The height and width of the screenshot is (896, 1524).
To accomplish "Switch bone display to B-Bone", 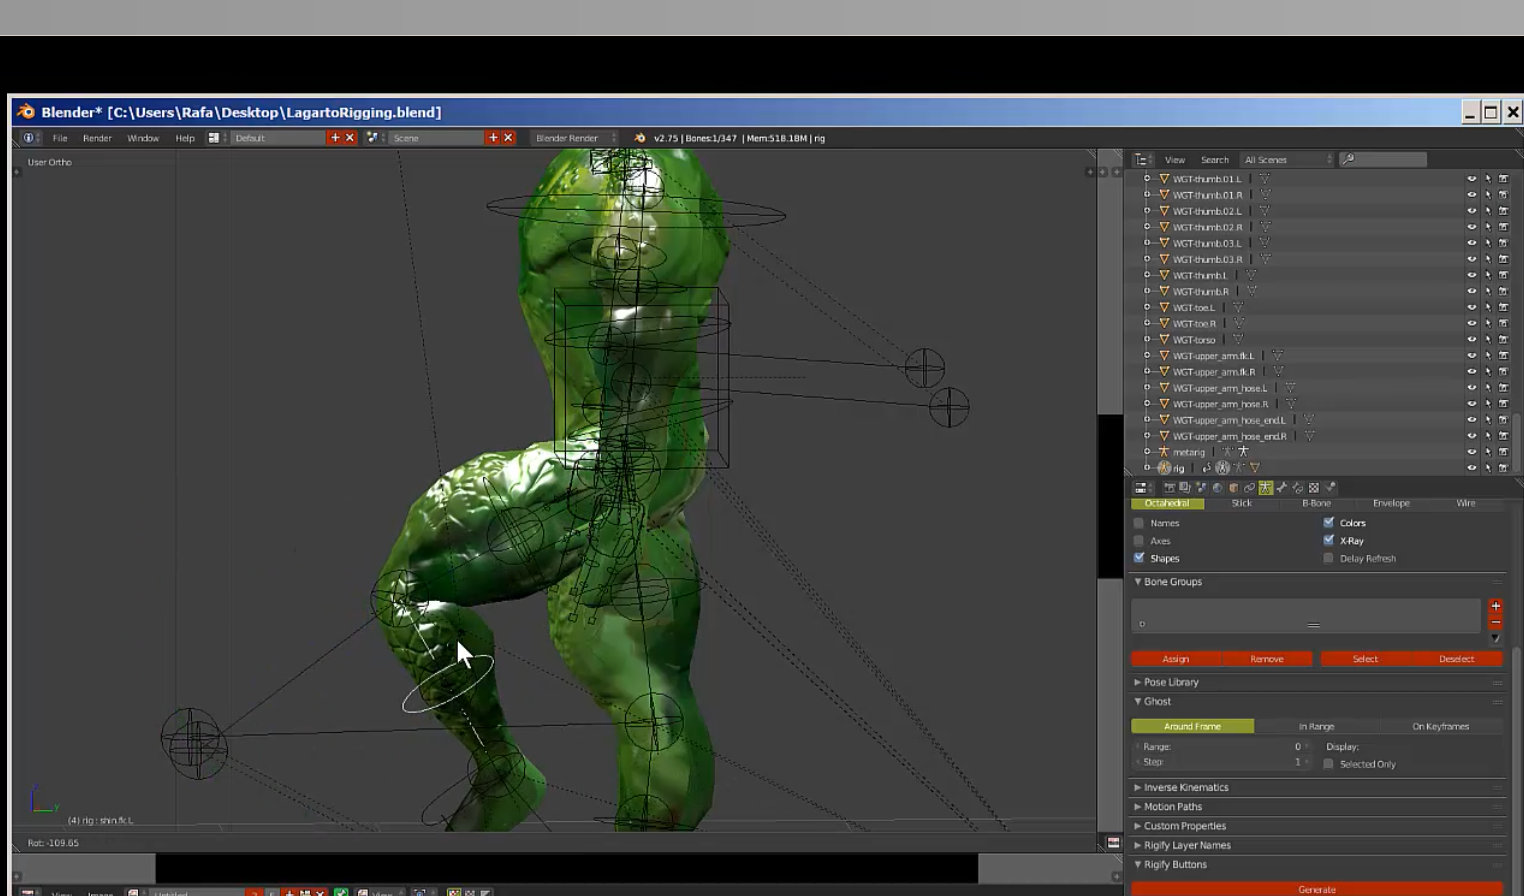I will click(x=1316, y=503).
